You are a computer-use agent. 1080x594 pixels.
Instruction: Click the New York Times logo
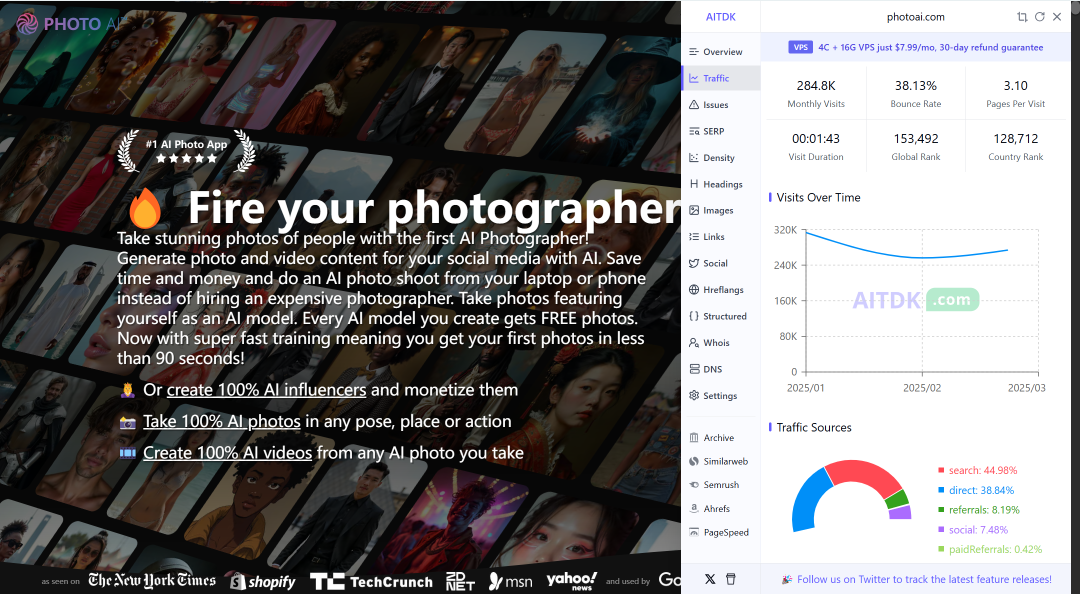click(x=152, y=580)
